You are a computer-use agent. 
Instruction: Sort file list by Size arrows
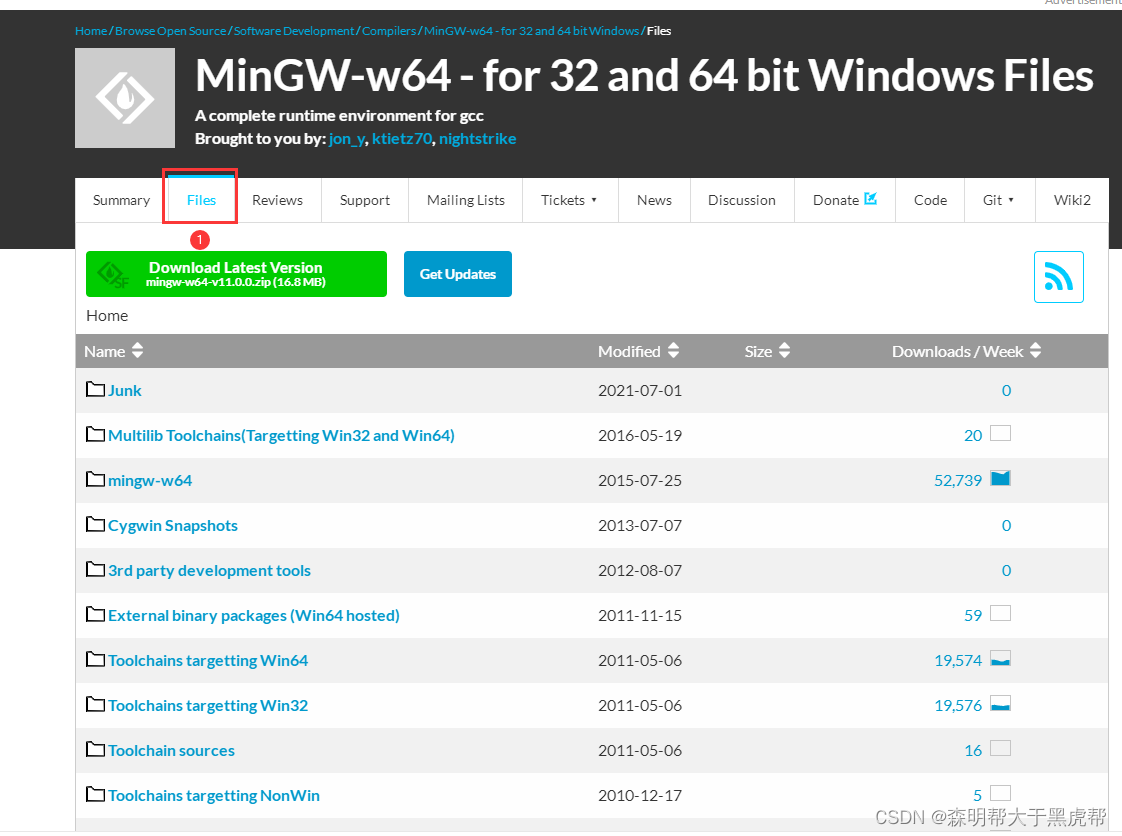pos(784,351)
